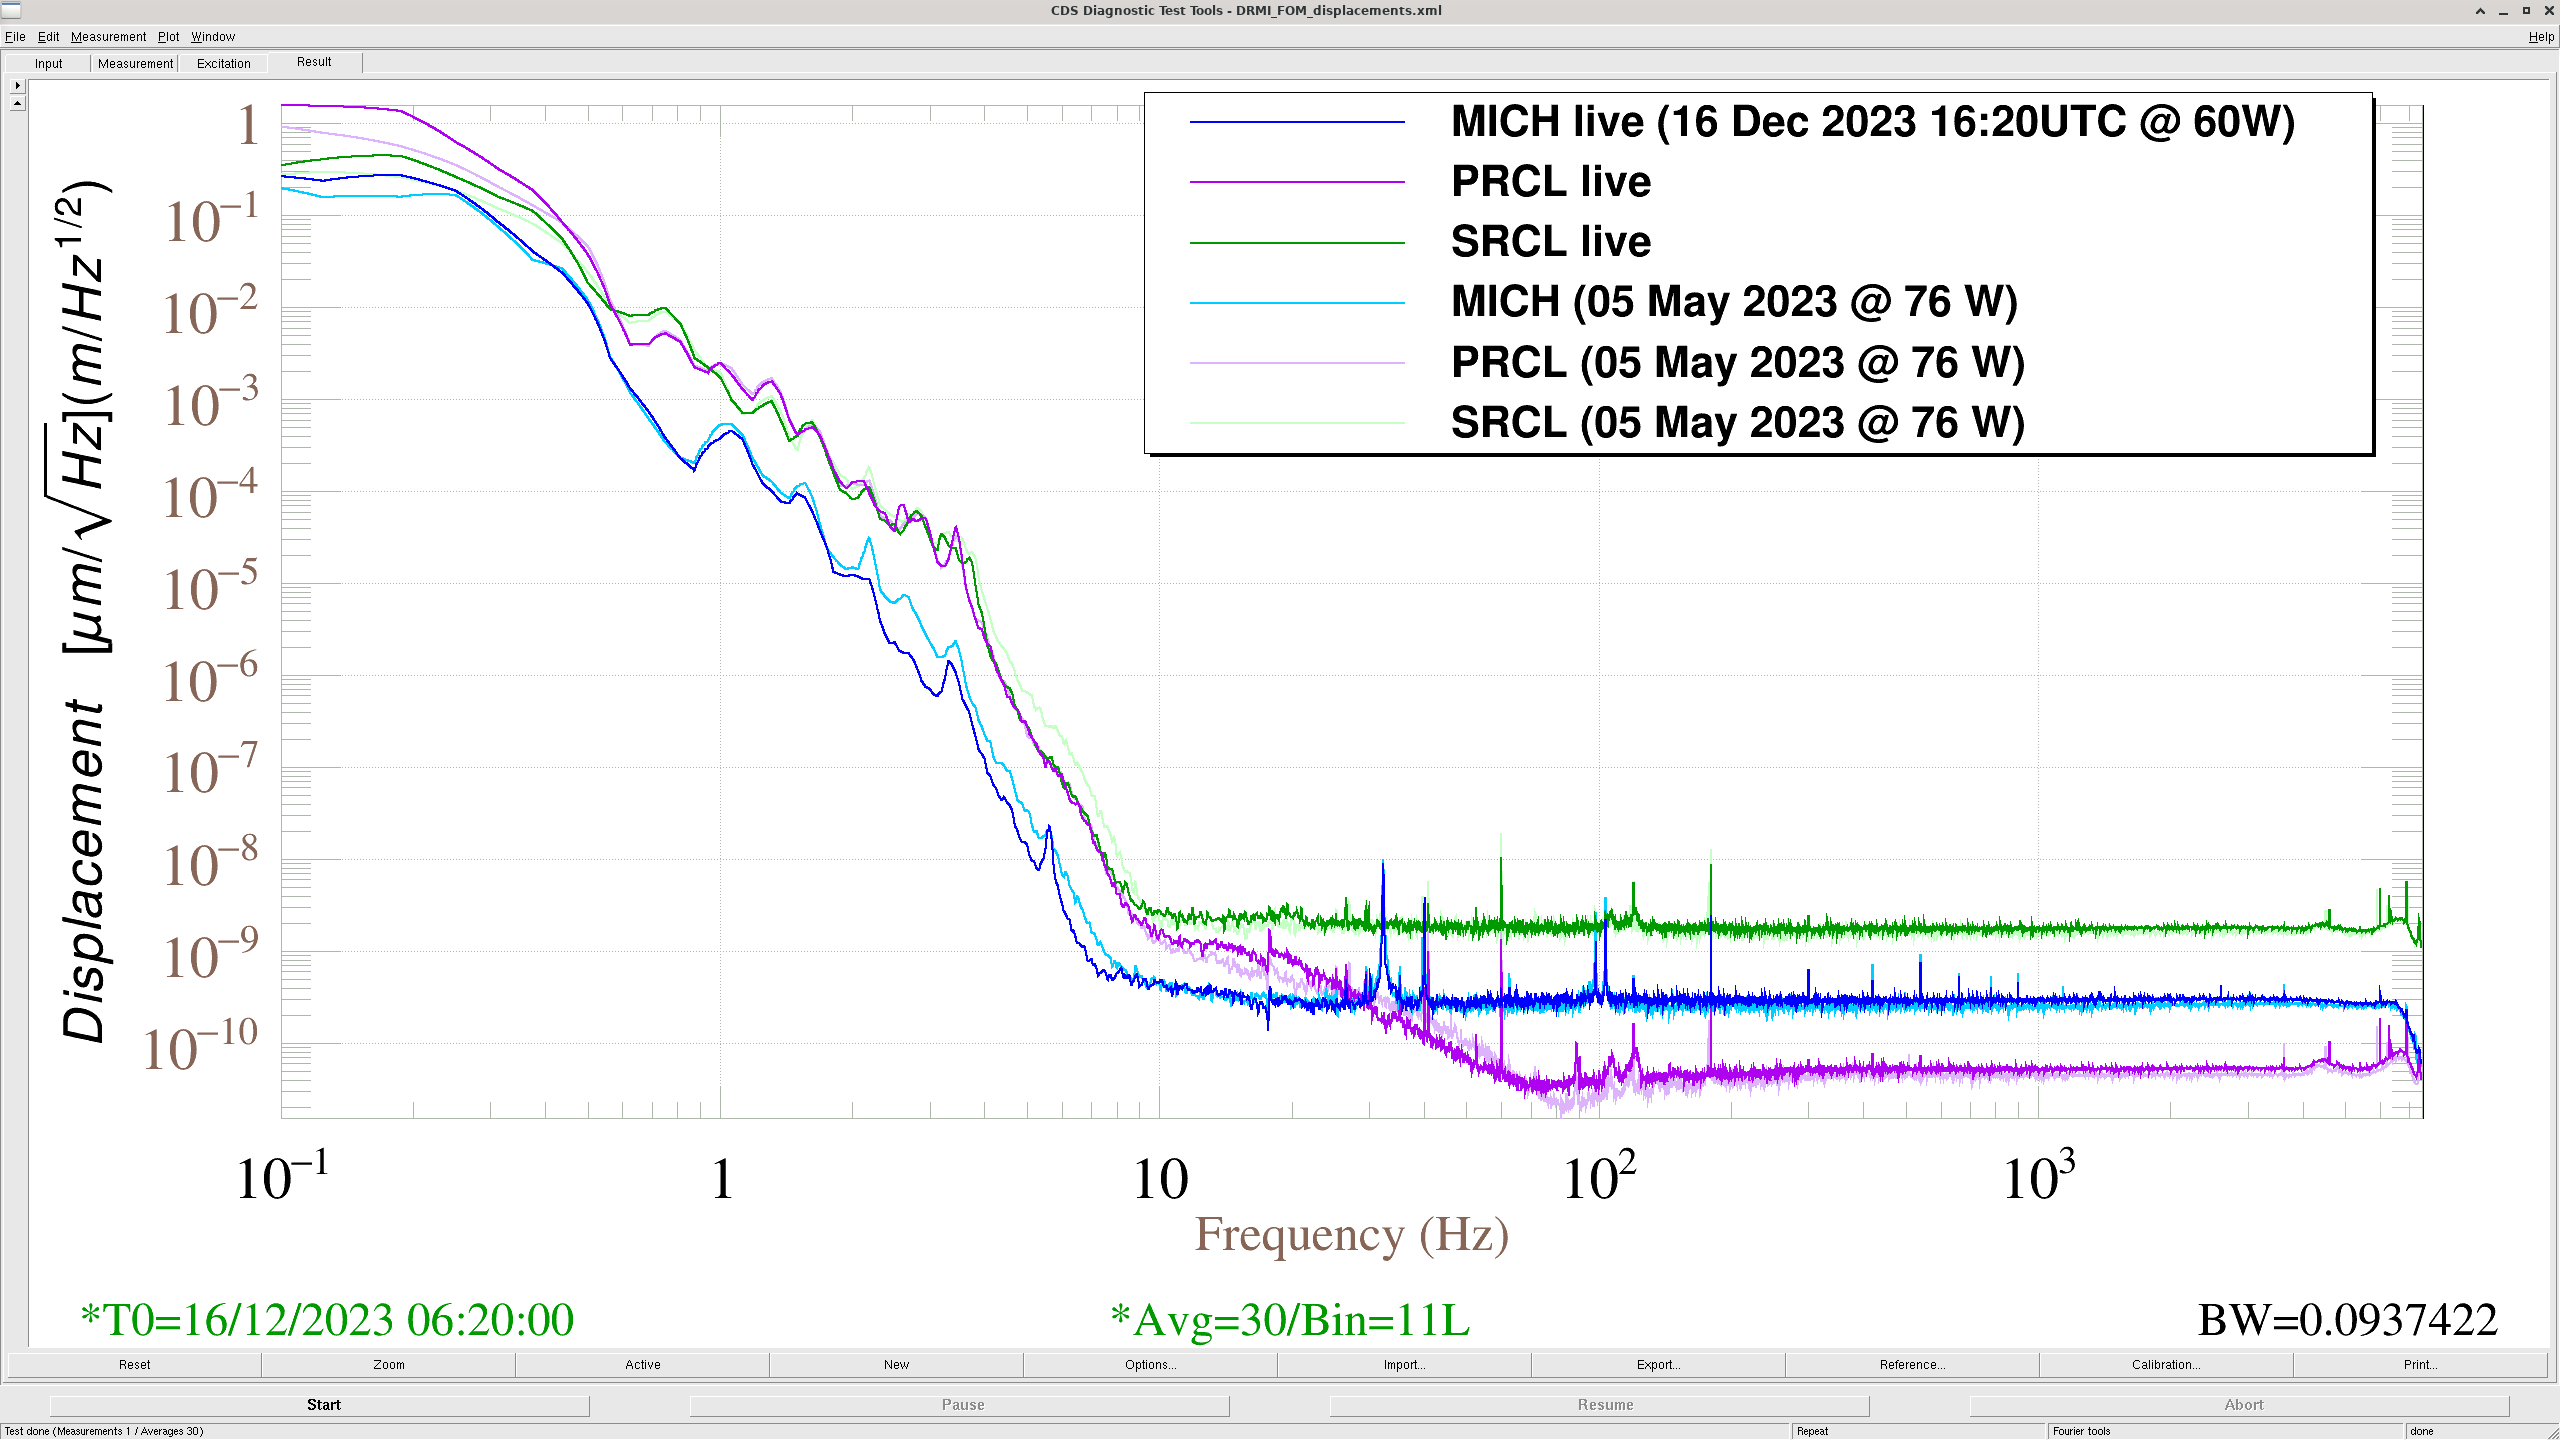
Task: Open the File menu
Action: pyautogui.click(x=15, y=37)
